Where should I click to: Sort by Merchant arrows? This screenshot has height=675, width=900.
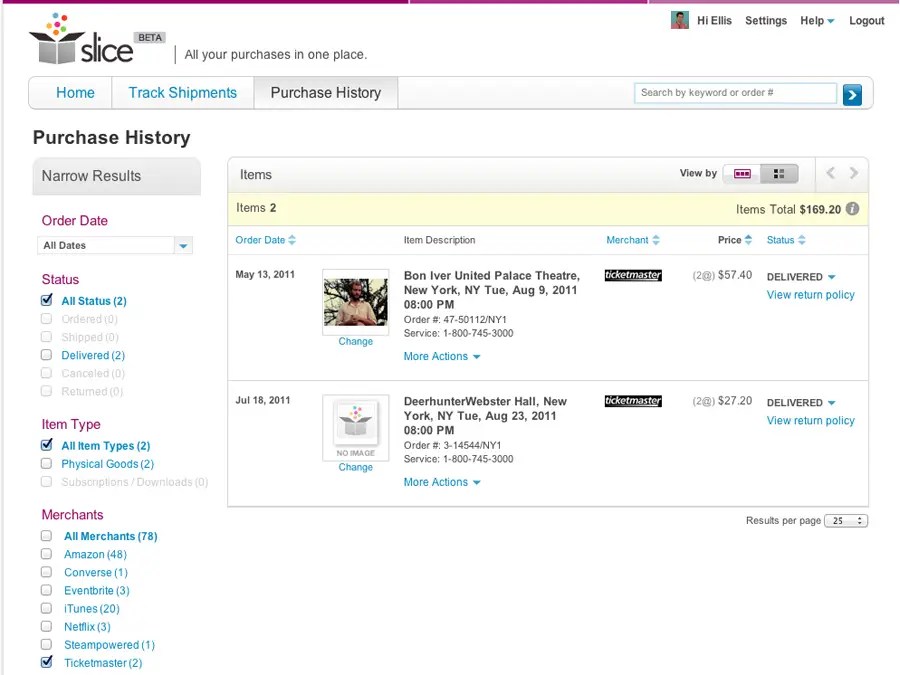pos(656,240)
